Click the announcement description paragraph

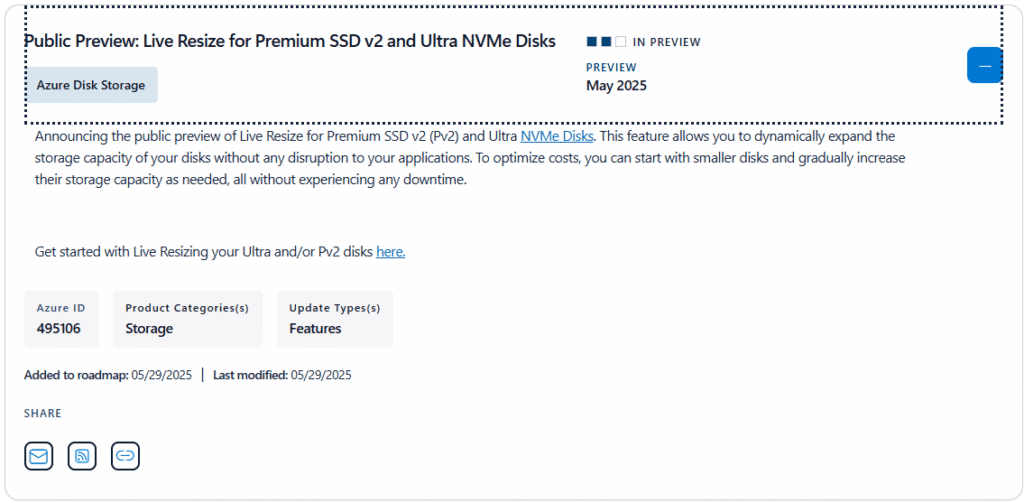point(465,158)
